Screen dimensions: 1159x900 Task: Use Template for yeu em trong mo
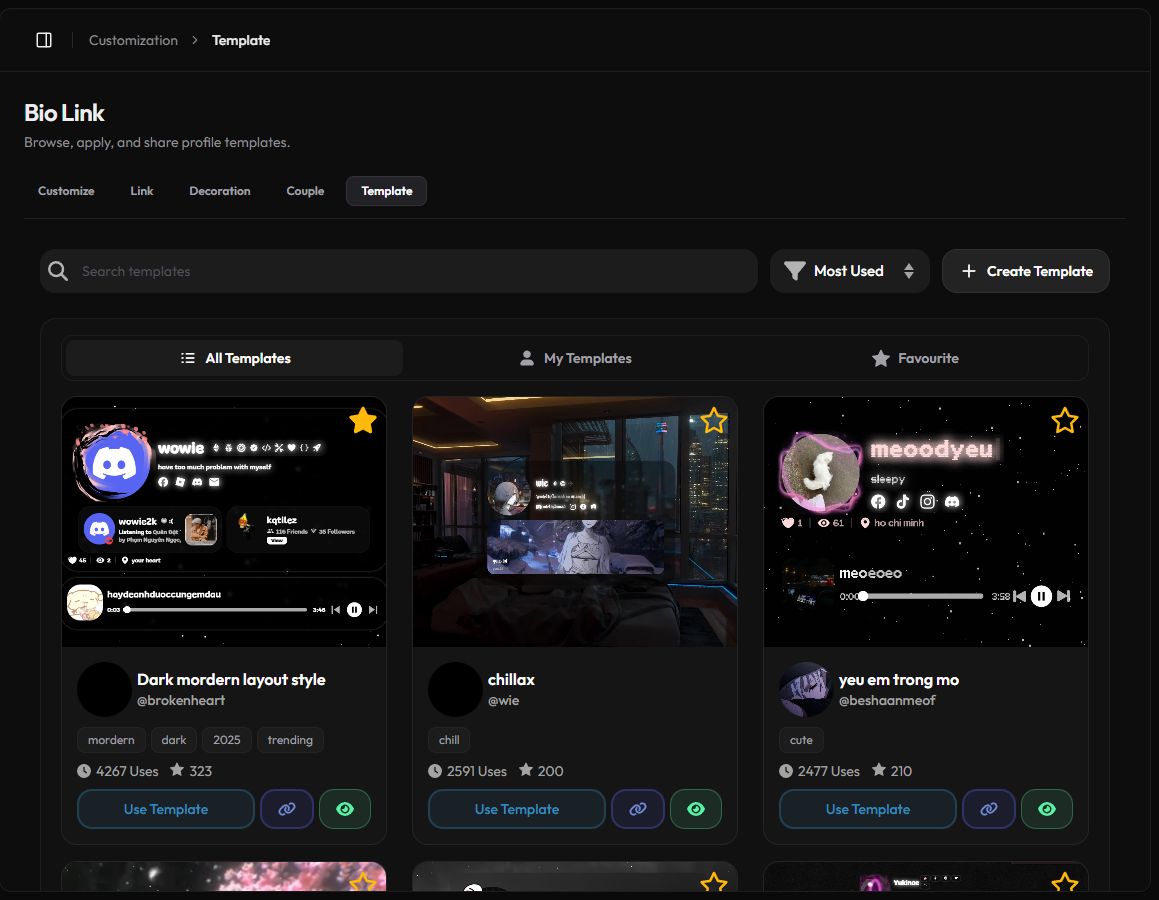pyautogui.click(x=868, y=809)
